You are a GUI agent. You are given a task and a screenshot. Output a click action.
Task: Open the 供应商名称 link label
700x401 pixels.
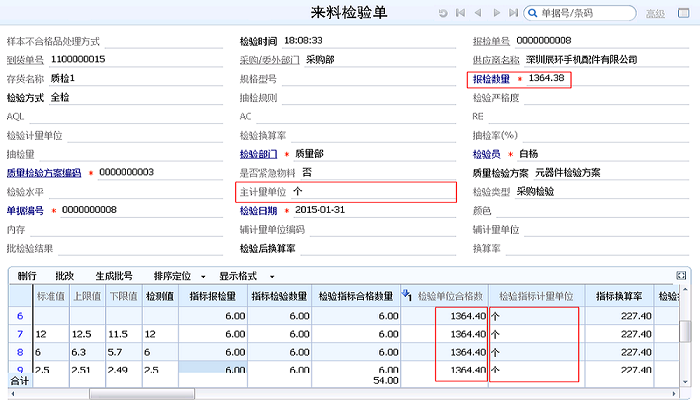click(x=496, y=60)
